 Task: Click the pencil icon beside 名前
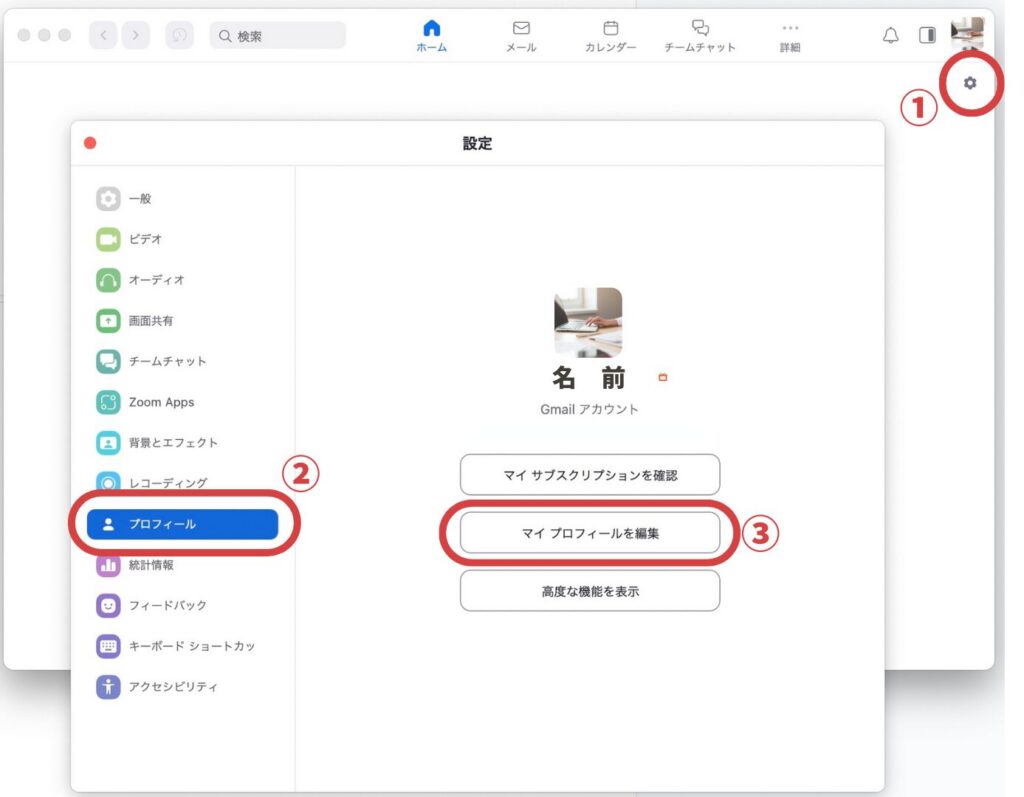coord(663,377)
